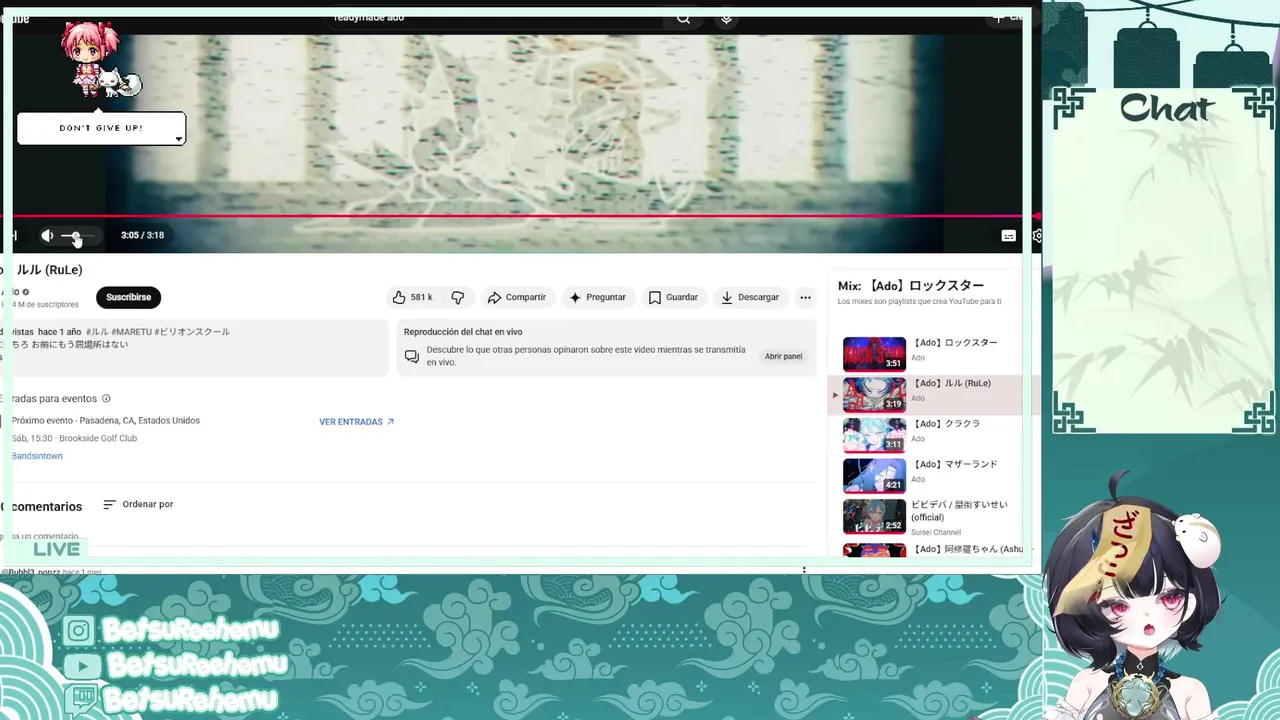Click the DON'T GIVE UP! dialog arrow

pos(178,139)
